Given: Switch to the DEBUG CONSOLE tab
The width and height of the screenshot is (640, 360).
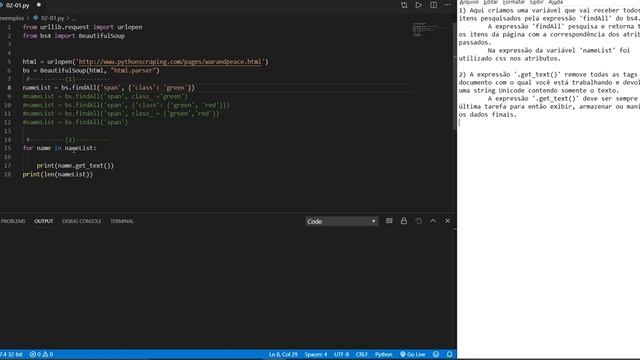Looking at the screenshot, I should (x=82, y=221).
